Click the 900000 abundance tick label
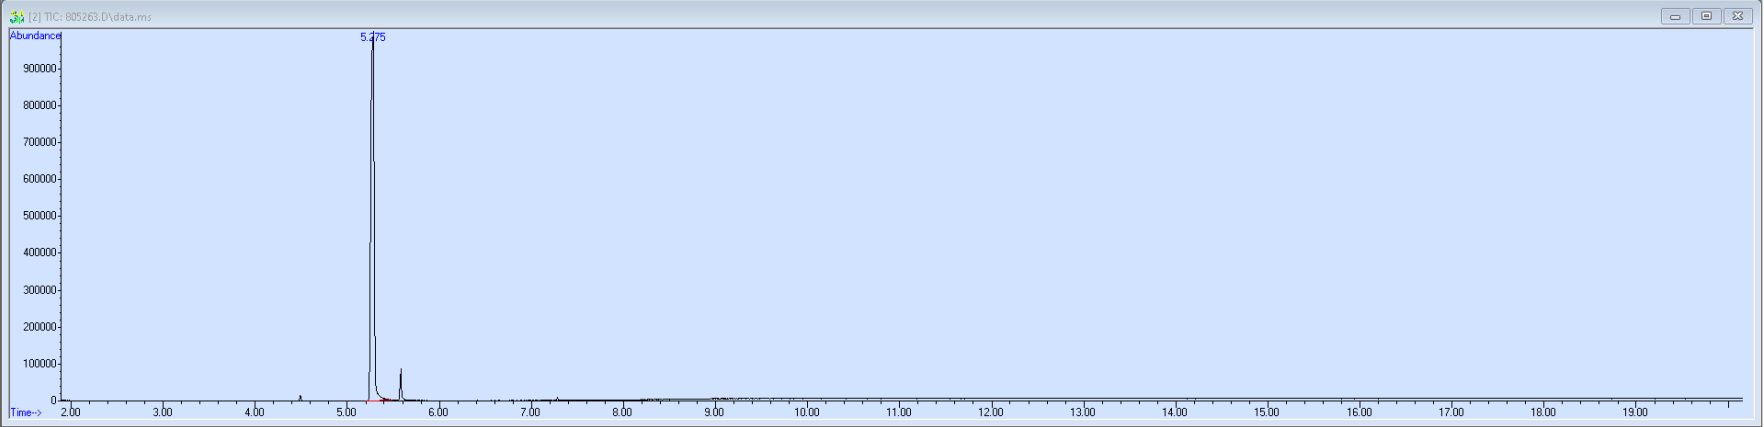This screenshot has height=427, width=1764. coord(39,69)
